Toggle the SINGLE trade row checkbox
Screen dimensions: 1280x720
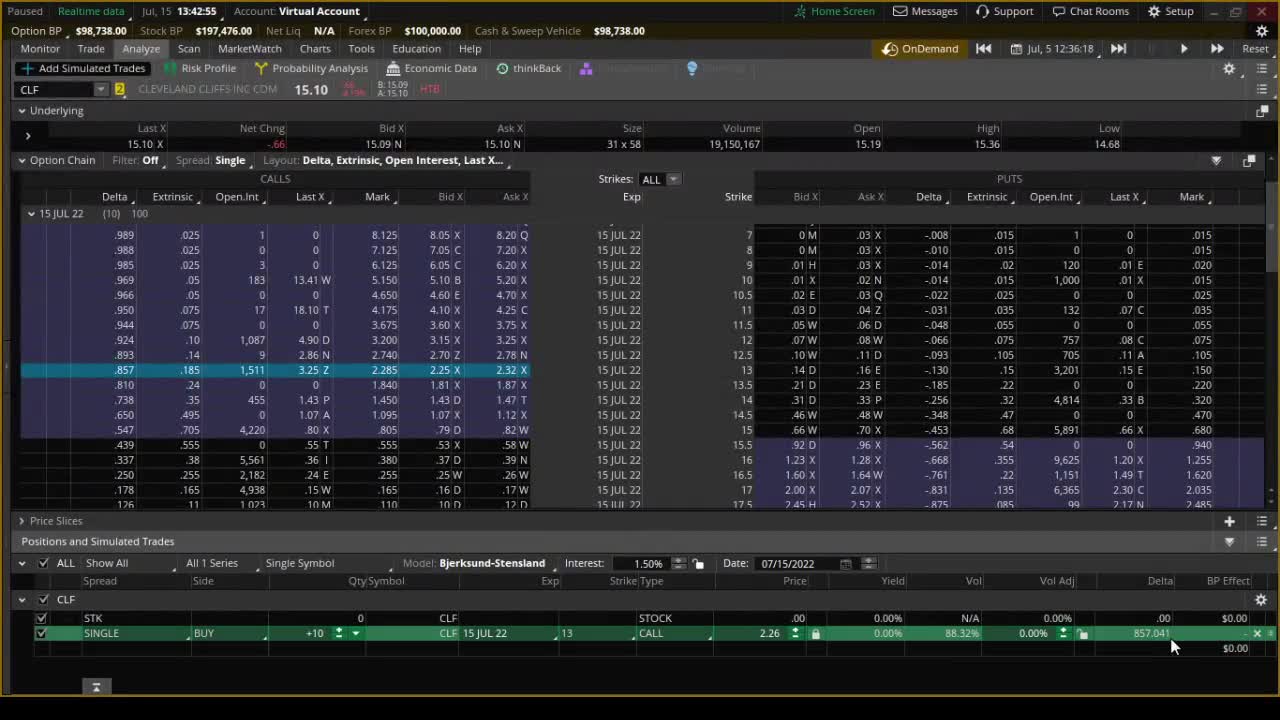point(41,633)
